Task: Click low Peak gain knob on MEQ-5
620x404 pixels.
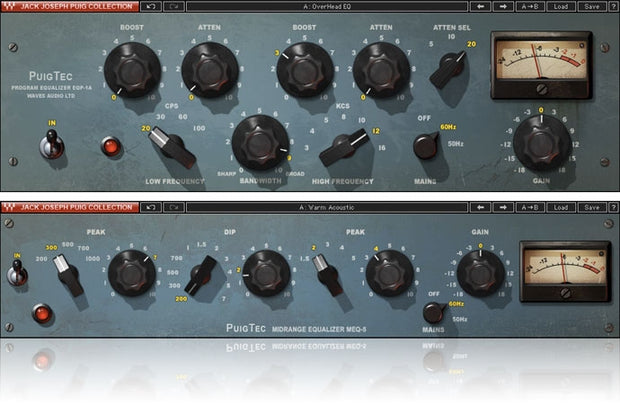Action: [132, 274]
